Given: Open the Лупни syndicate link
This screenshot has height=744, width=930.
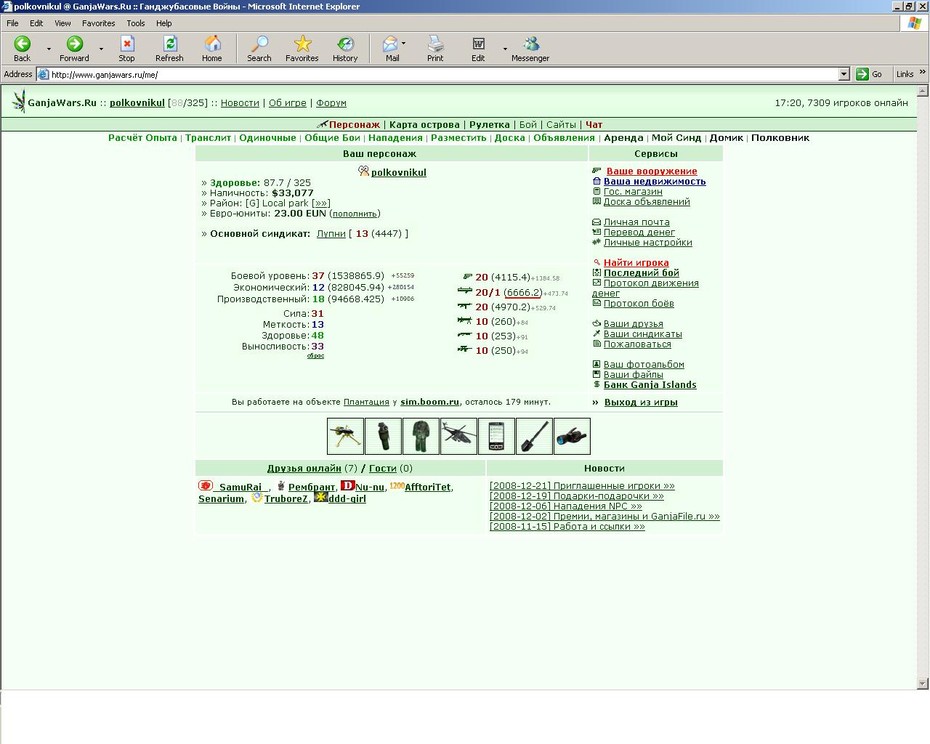Looking at the screenshot, I should coord(331,234).
